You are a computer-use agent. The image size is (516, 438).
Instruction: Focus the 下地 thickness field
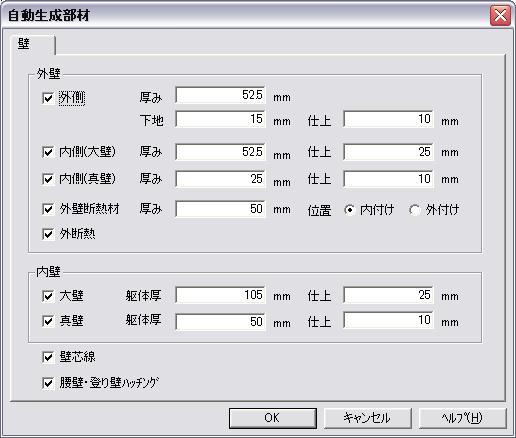click(220, 119)
